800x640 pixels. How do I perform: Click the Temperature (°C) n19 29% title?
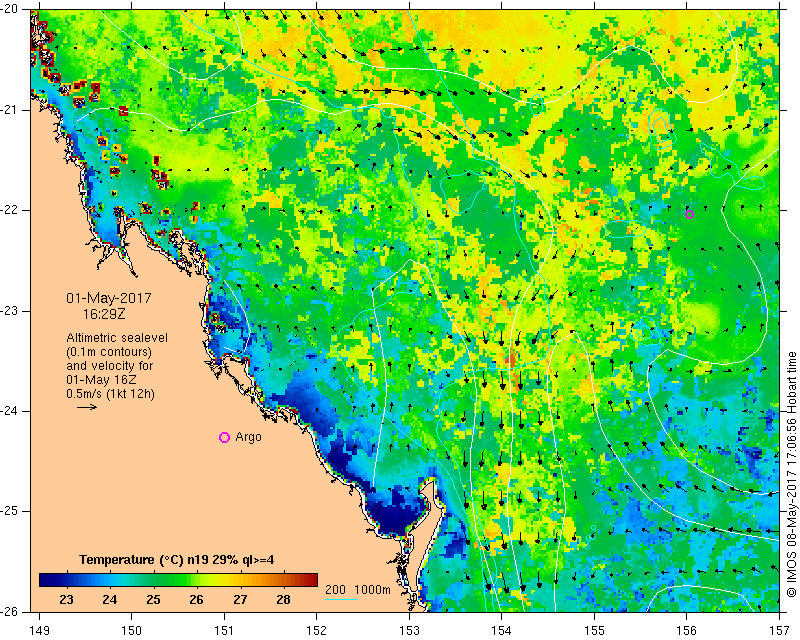[x=177, y=560]
